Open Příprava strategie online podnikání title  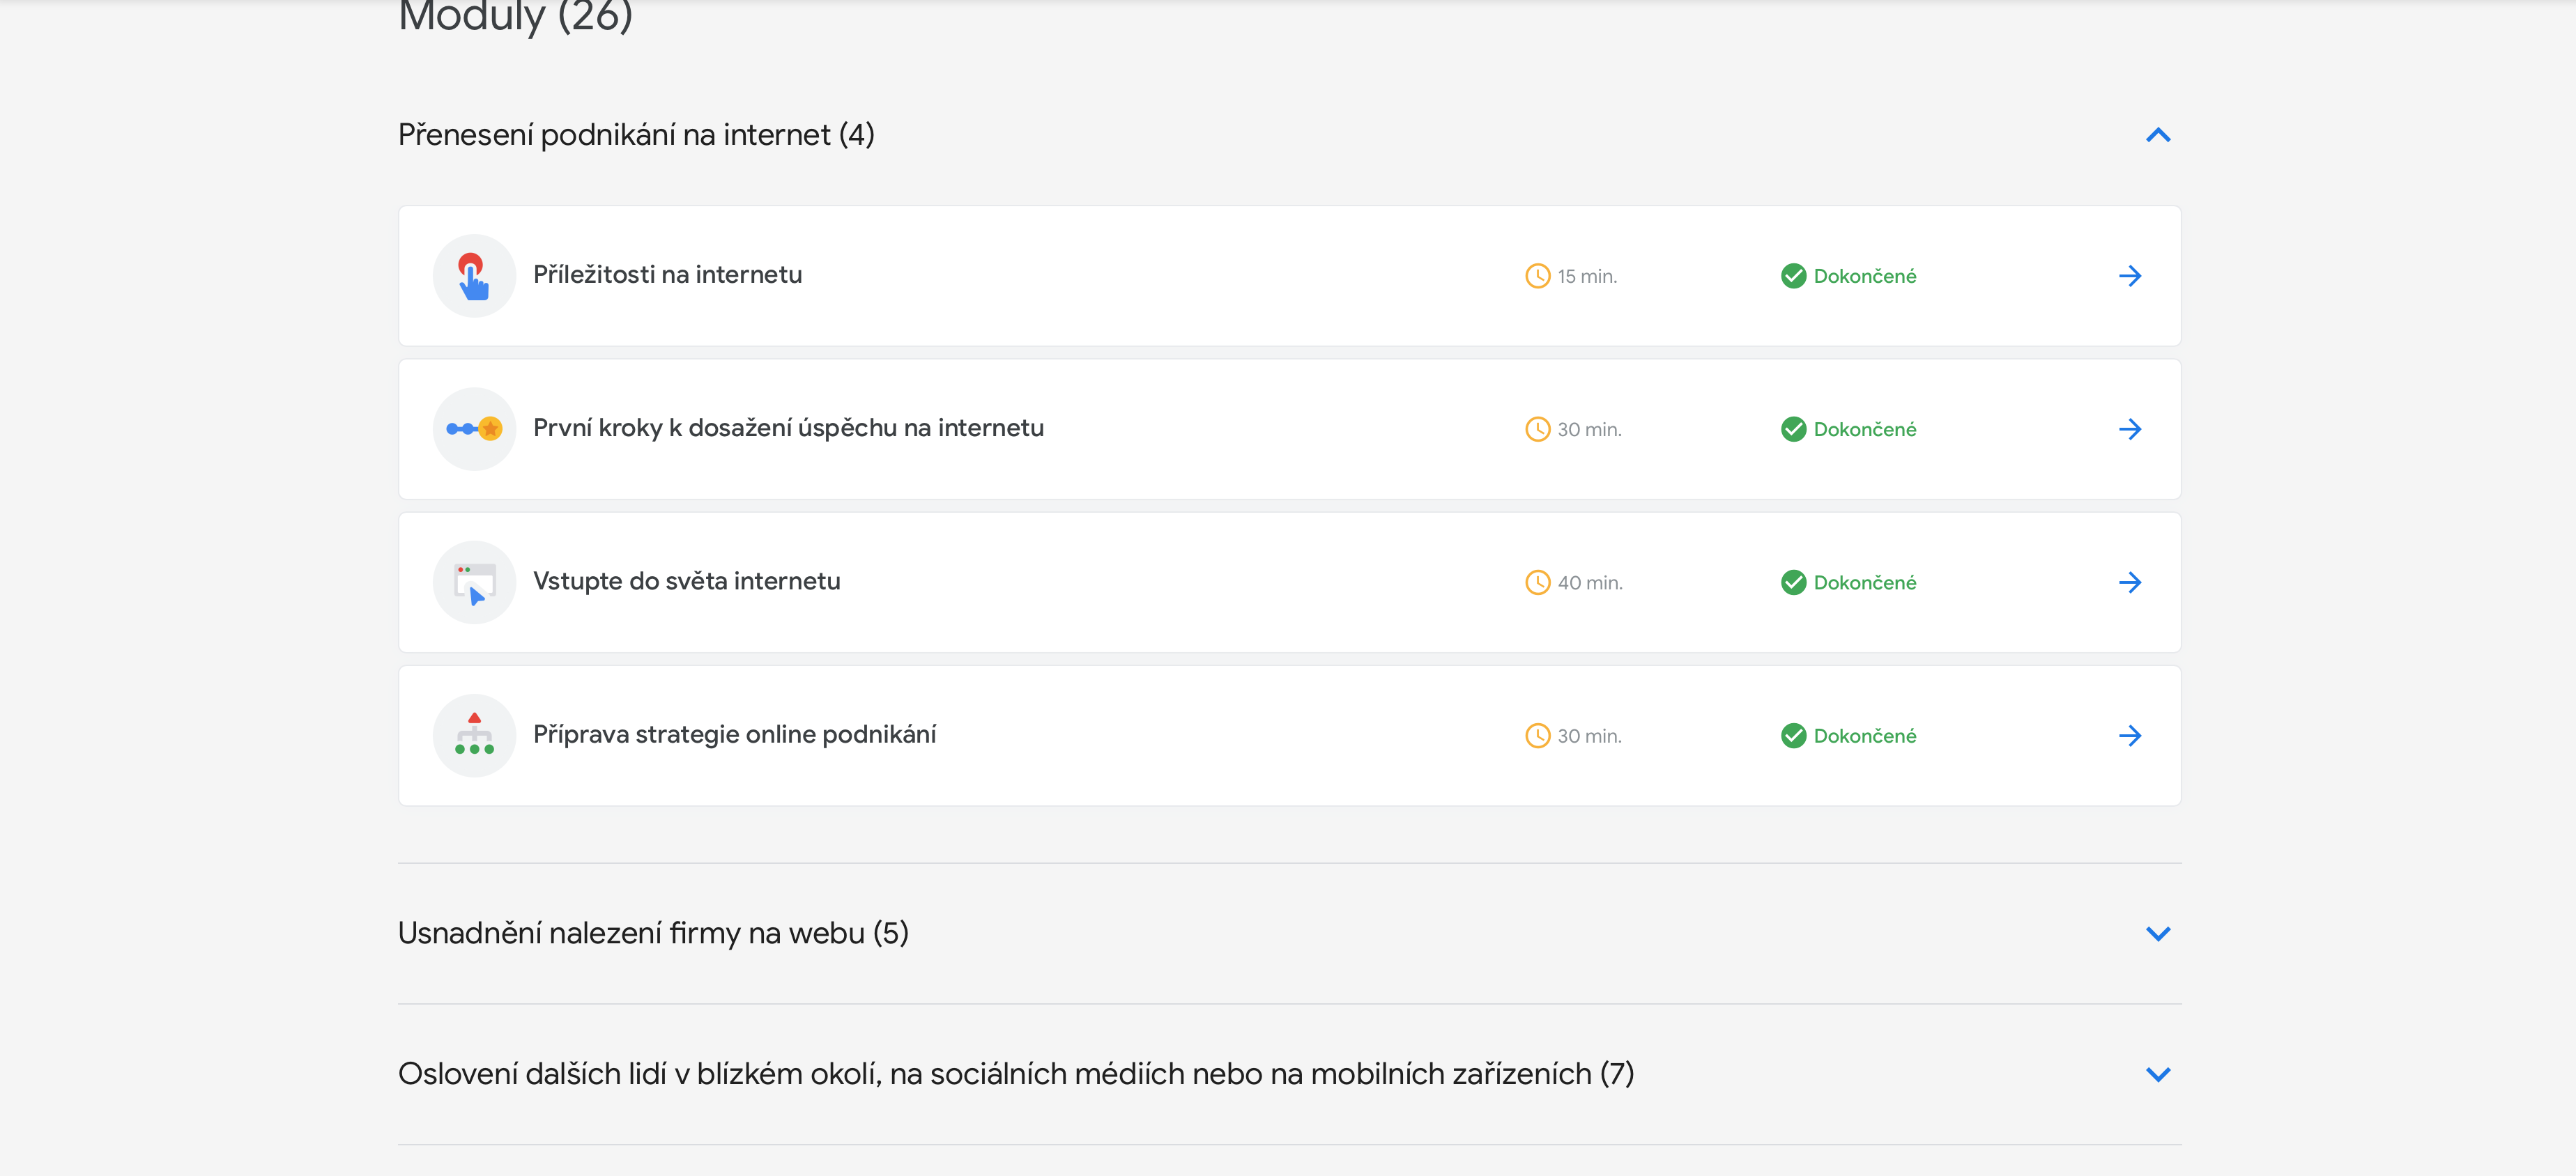(734, 735)
